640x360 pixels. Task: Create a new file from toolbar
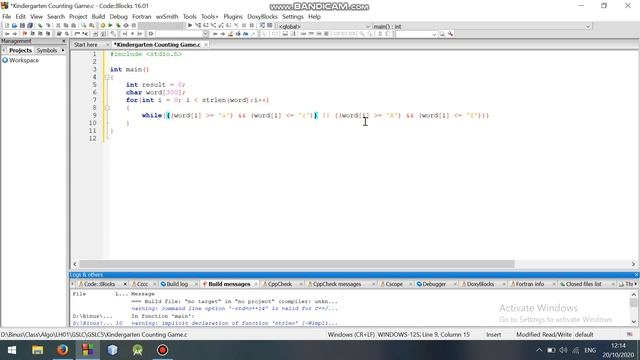[x=7, y=26]
